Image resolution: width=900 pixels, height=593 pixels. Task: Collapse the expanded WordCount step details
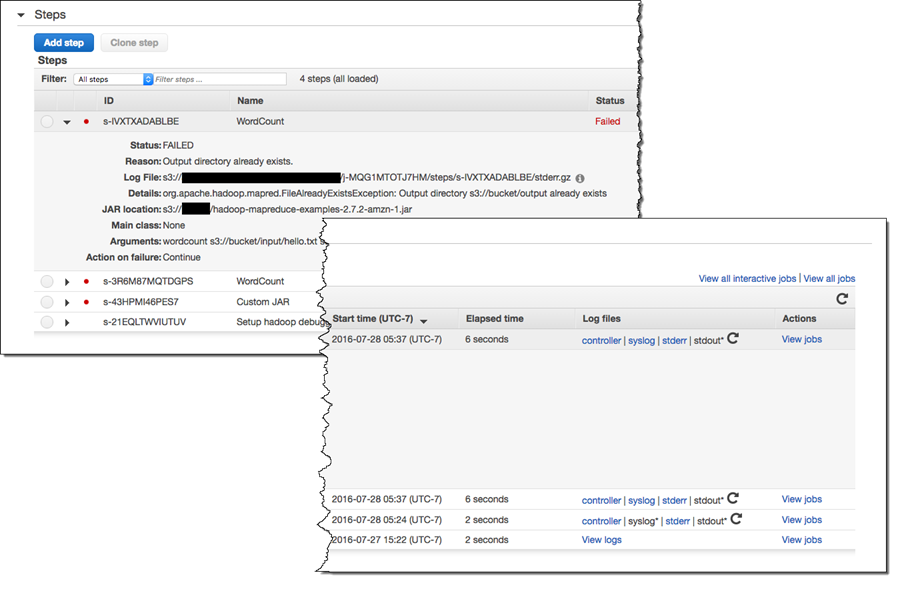[x=67, y=122]
